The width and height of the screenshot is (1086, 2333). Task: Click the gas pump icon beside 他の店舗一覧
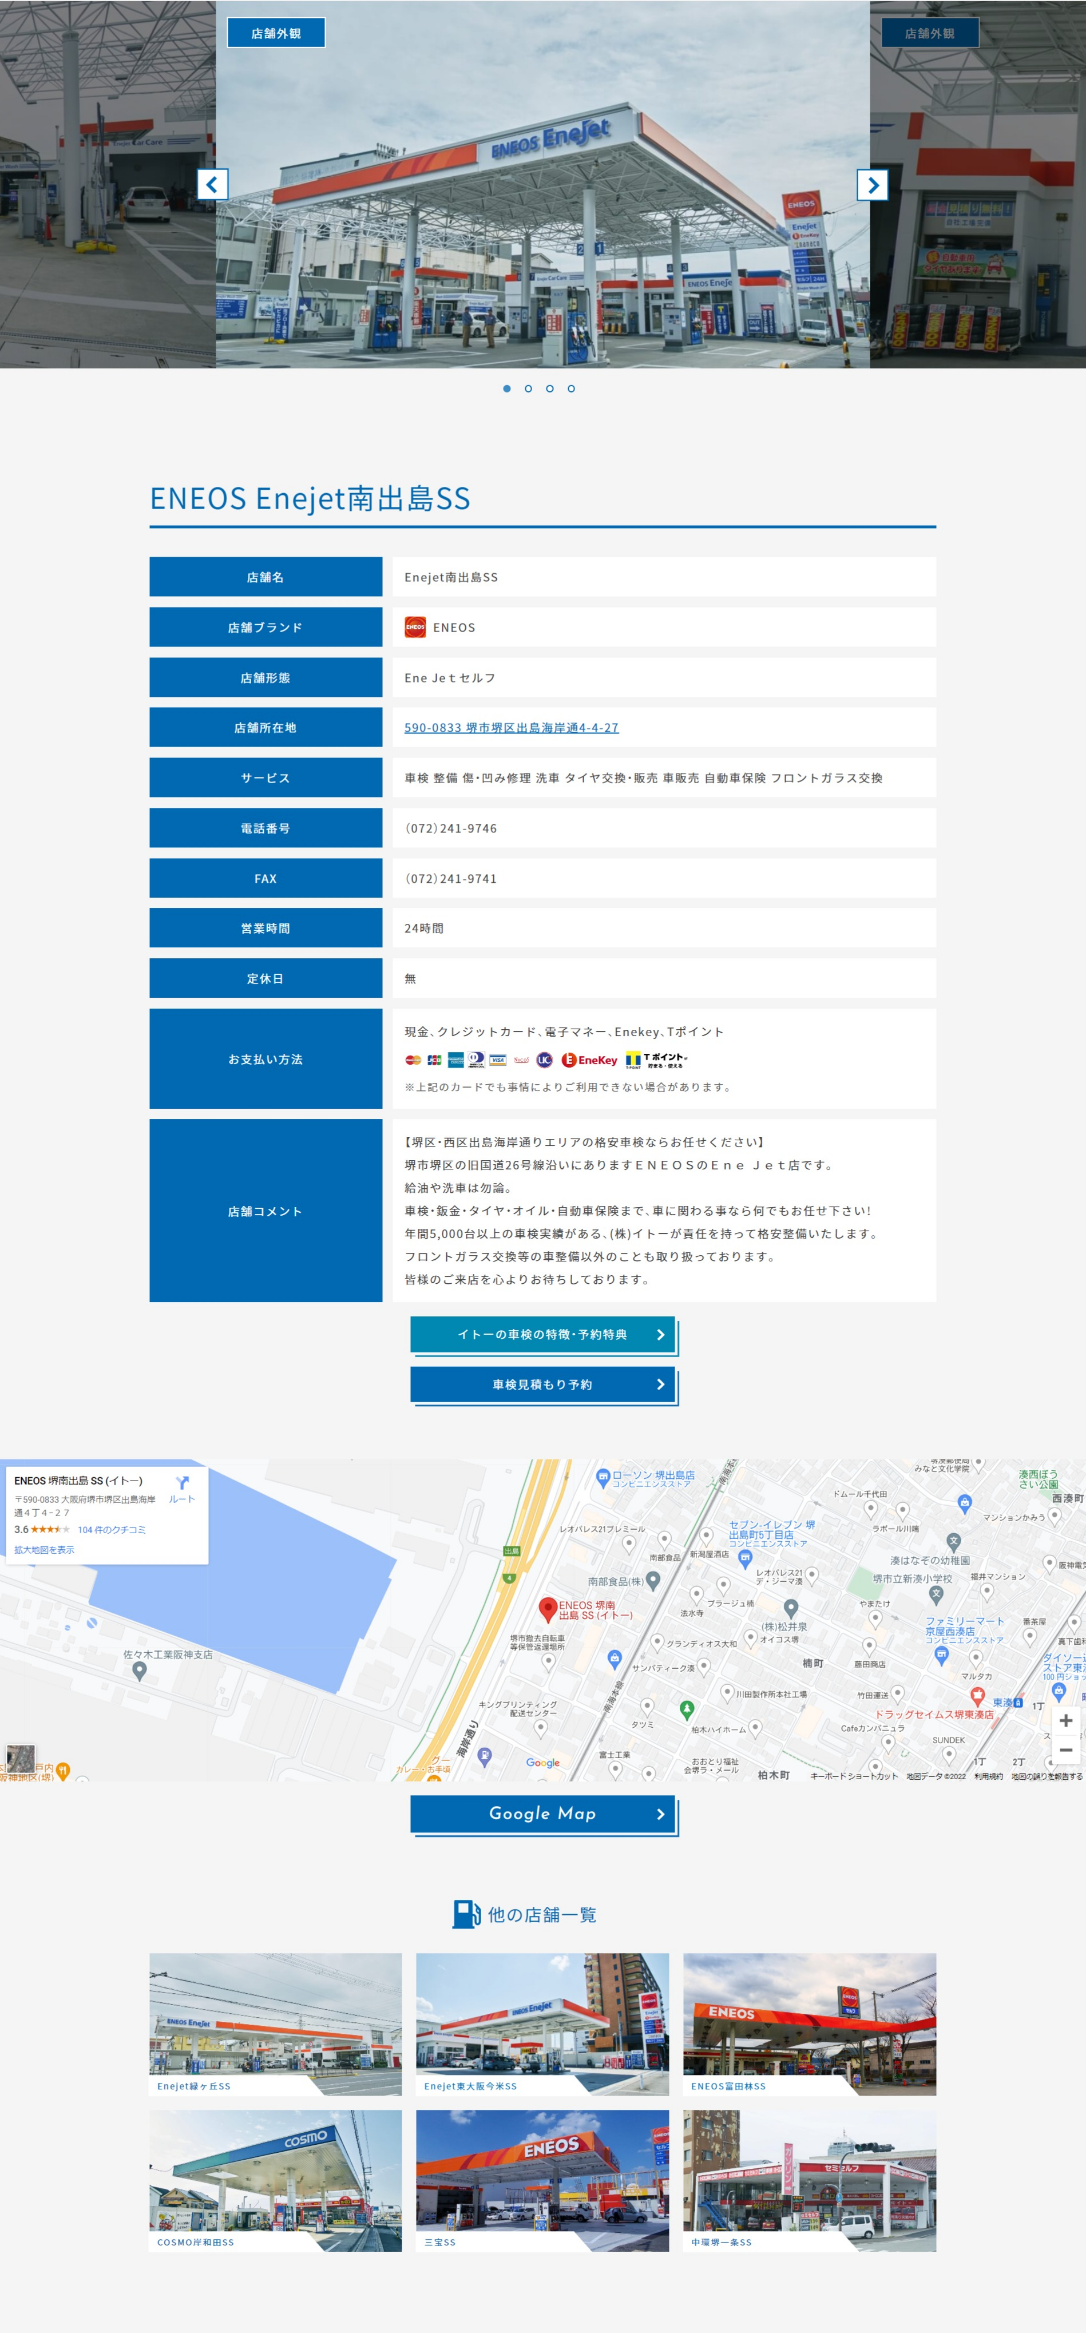click(x=467, y=1914)
